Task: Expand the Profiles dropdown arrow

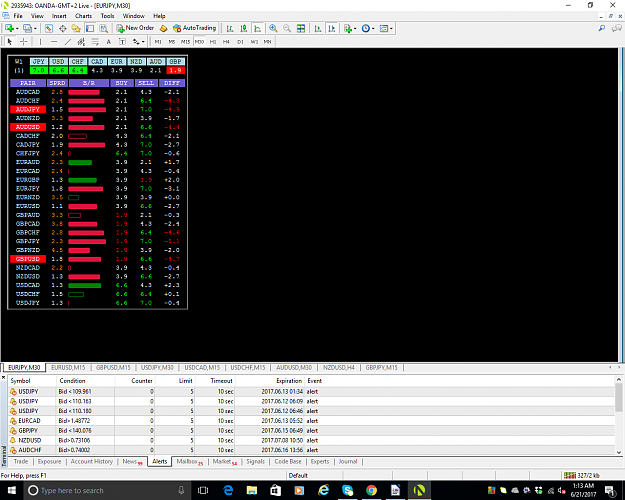Action: click(35, 29)
